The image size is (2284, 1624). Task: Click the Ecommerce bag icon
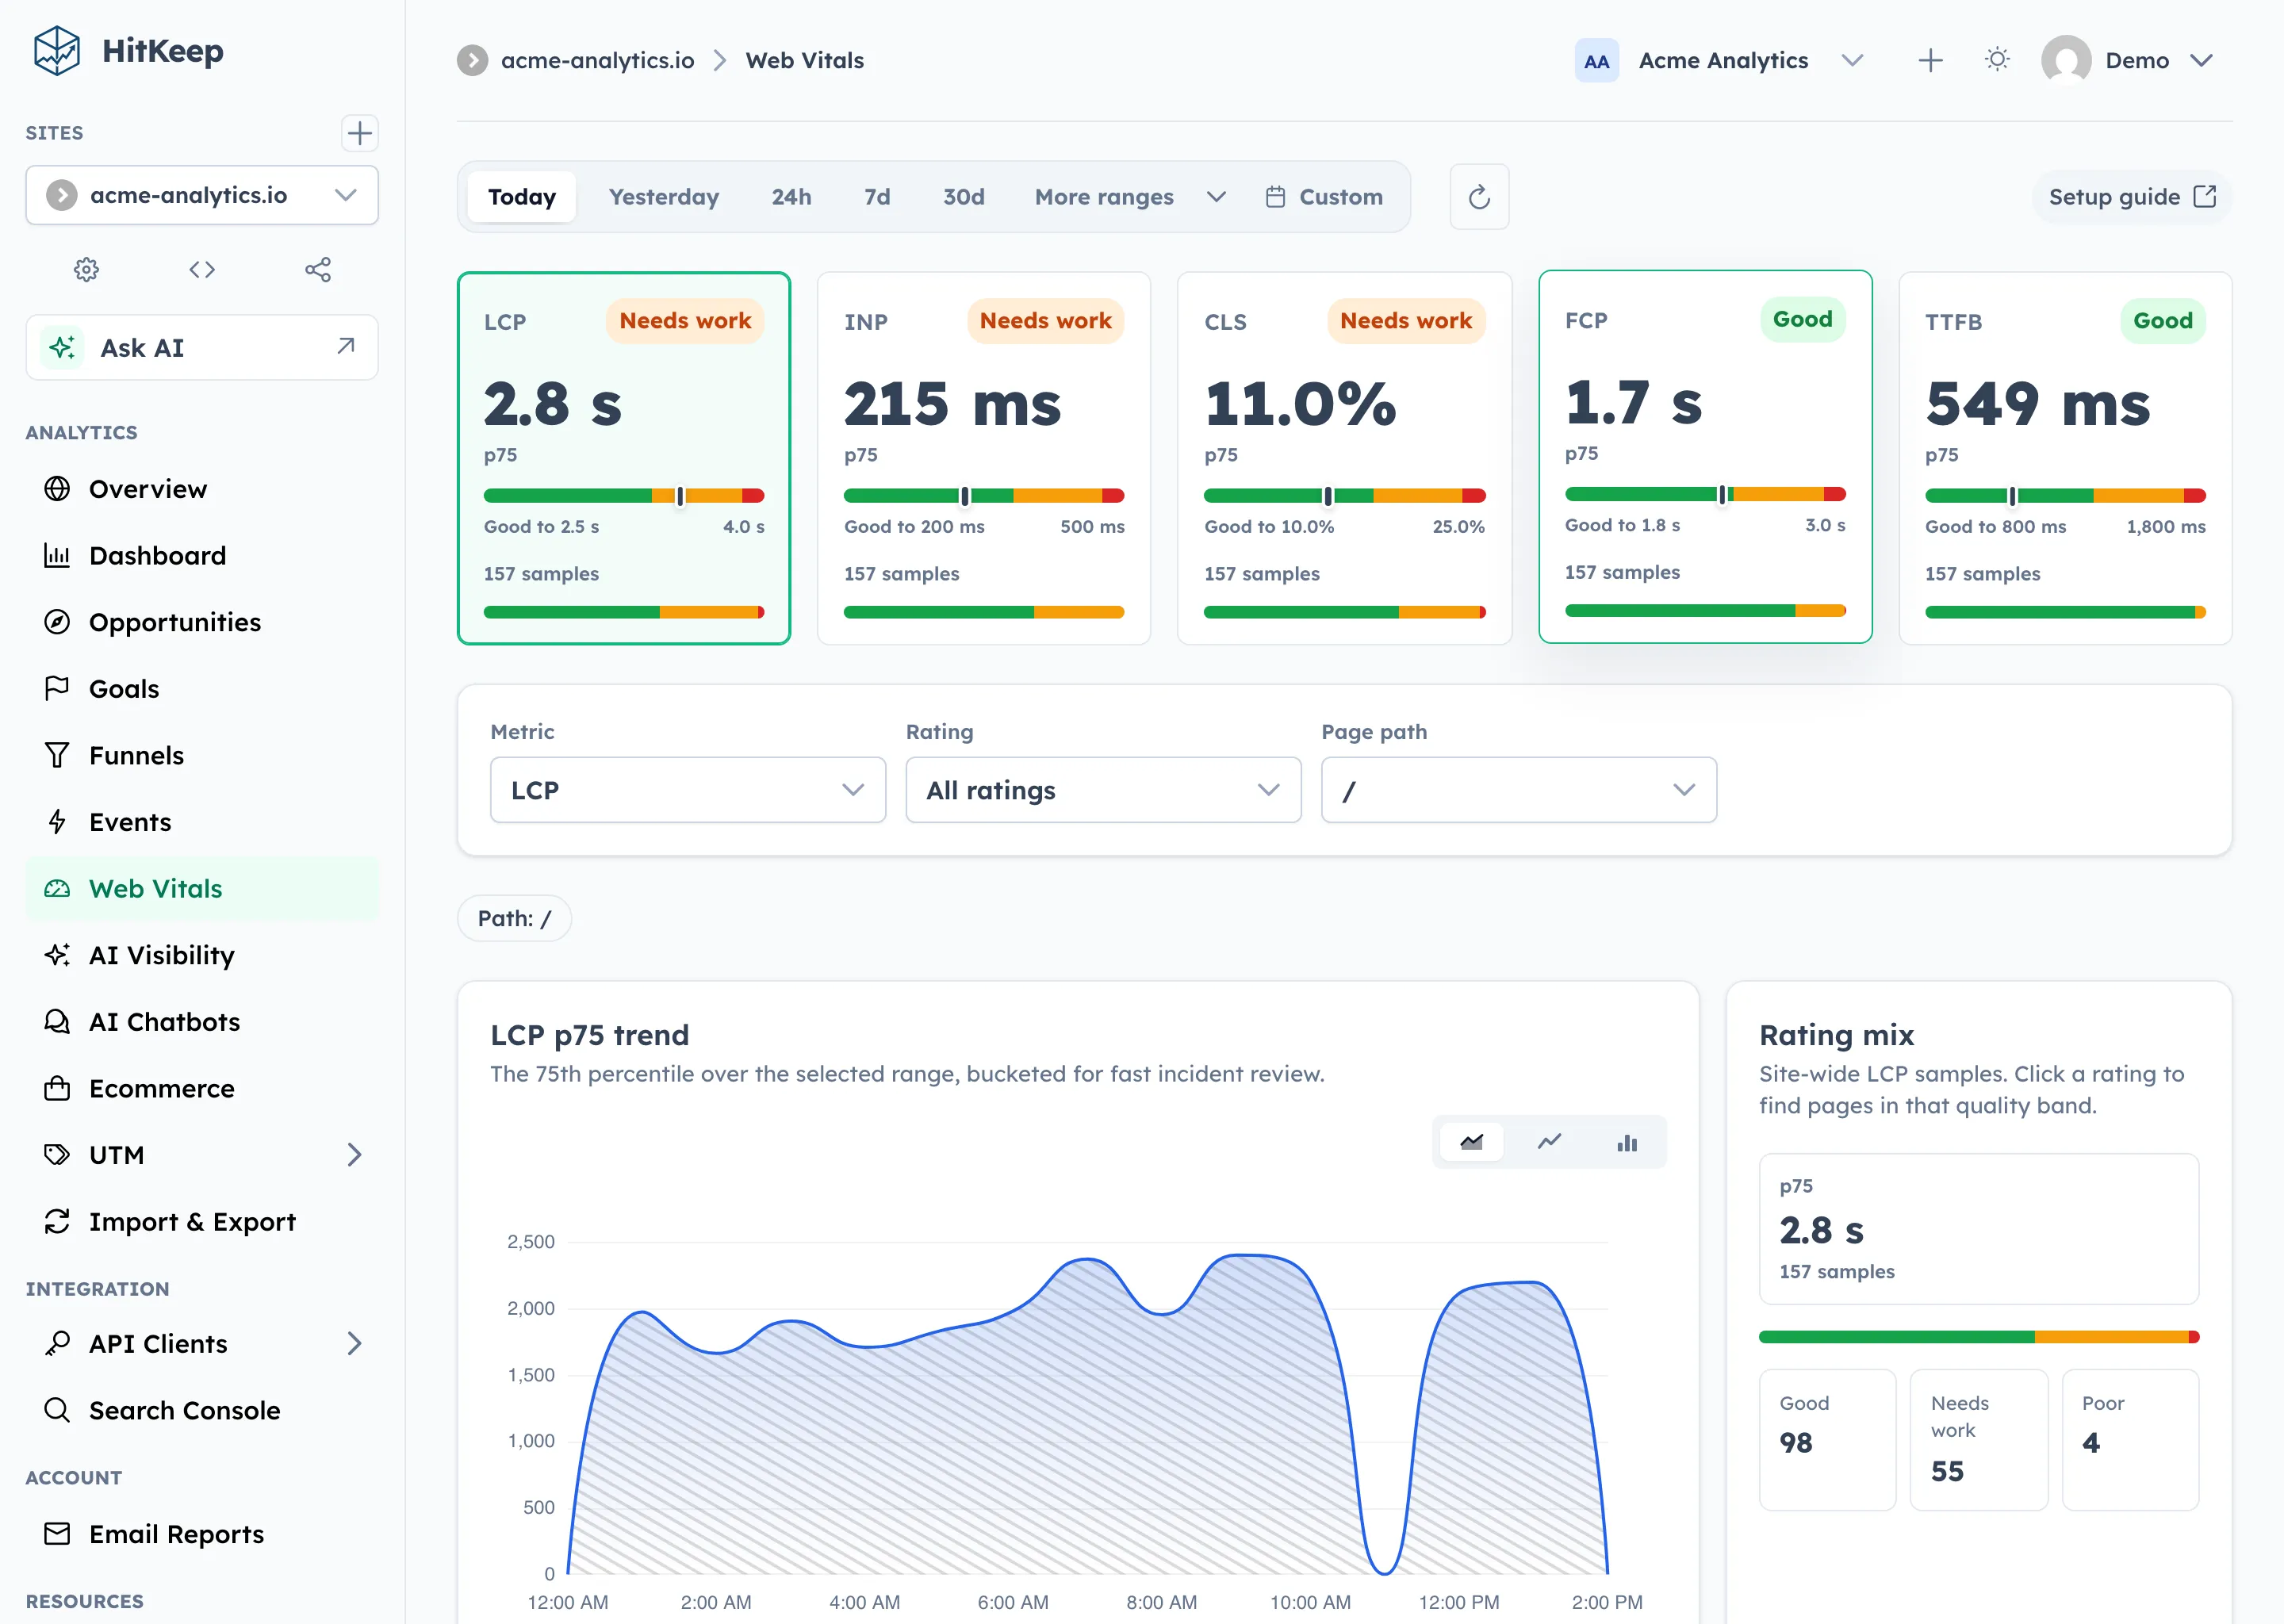tap(57, 1088)
